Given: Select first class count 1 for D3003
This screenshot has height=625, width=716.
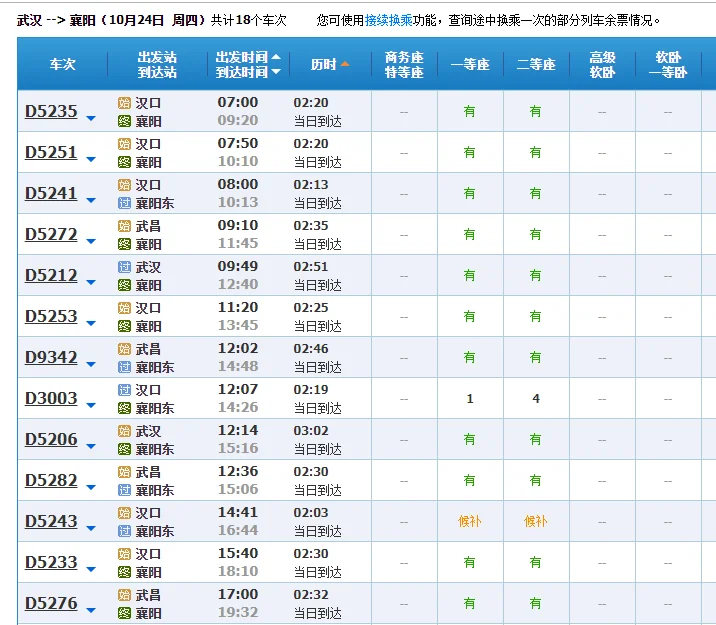Looking at the screenshot, I should click(469, 399).
